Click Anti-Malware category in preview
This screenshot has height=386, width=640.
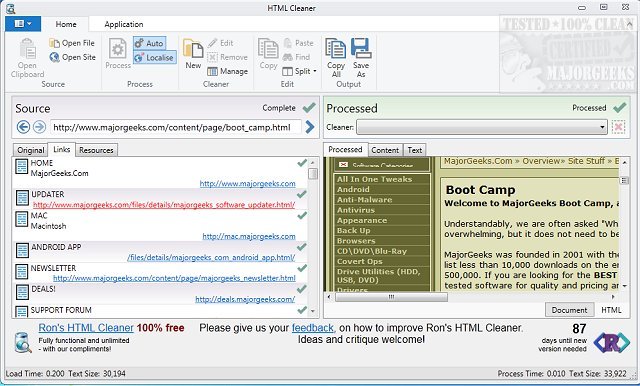(364, 200)
